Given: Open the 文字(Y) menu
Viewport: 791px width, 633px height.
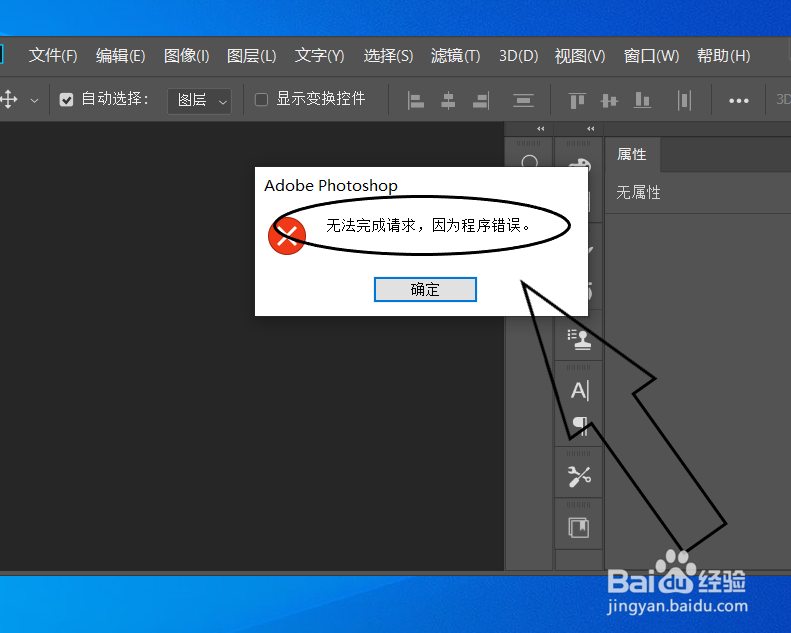Looking at the screenshot, I should coord(319,55).
